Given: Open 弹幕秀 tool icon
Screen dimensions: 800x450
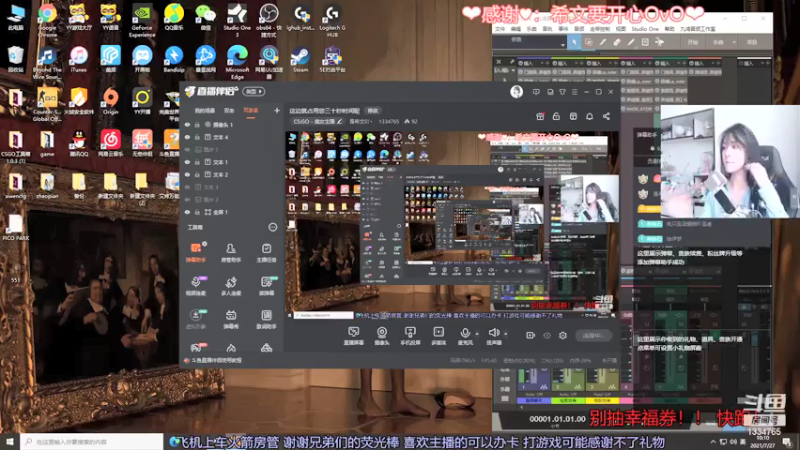Looking at the screenshot, I should tap(231, 319).
